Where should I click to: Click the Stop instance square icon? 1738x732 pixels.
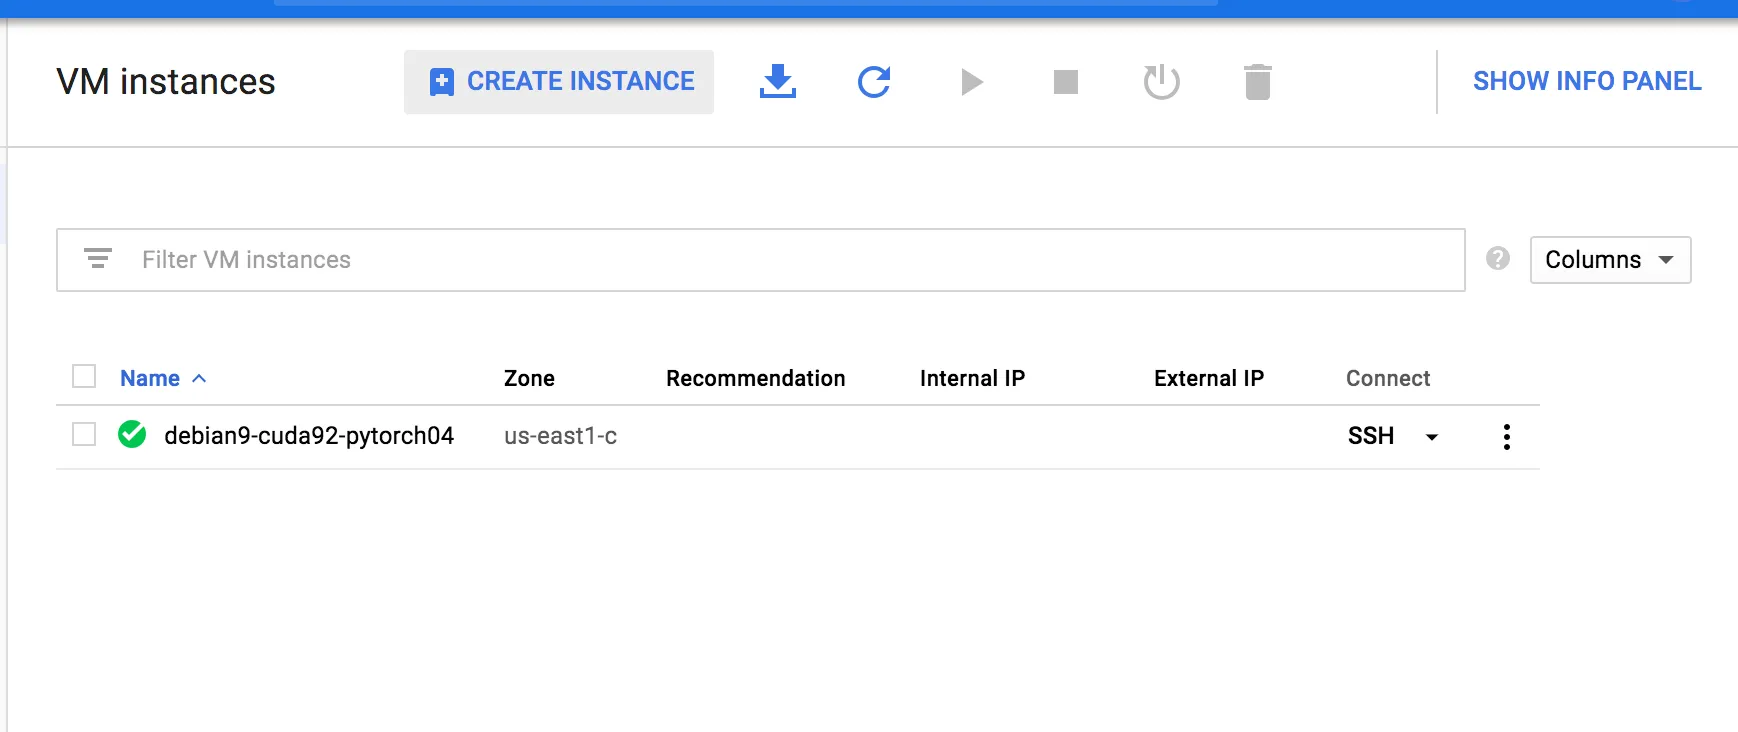coord(1066,82)
